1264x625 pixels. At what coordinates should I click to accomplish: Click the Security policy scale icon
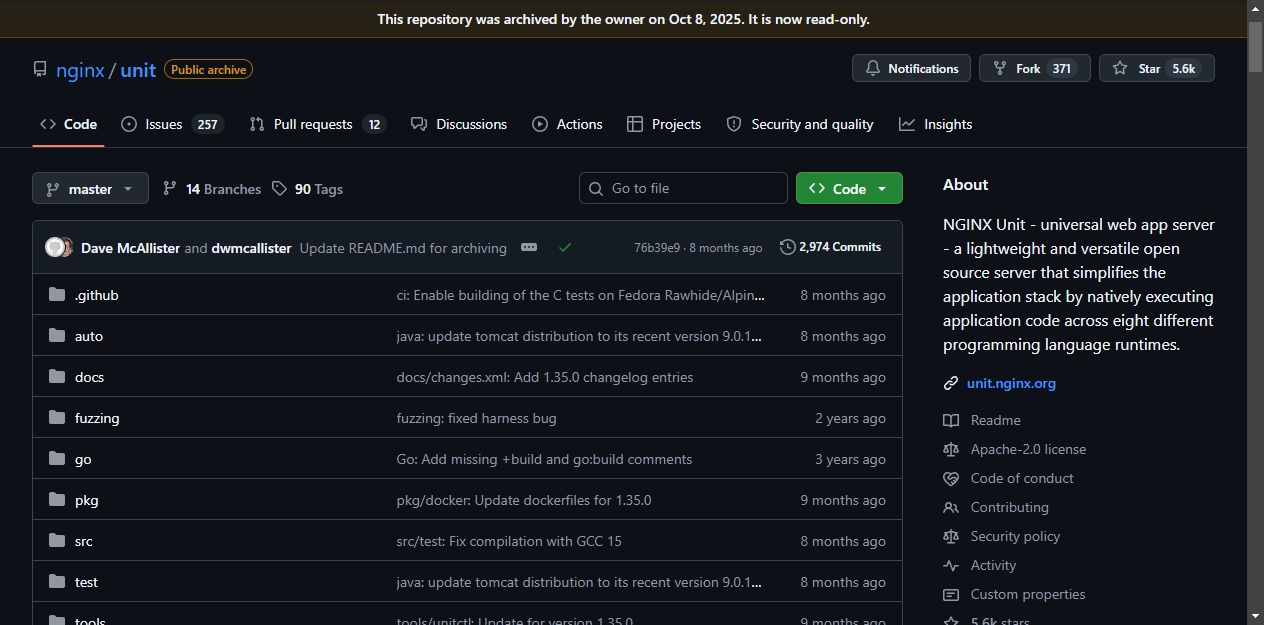pyautogui.click(x=951, y=536)
